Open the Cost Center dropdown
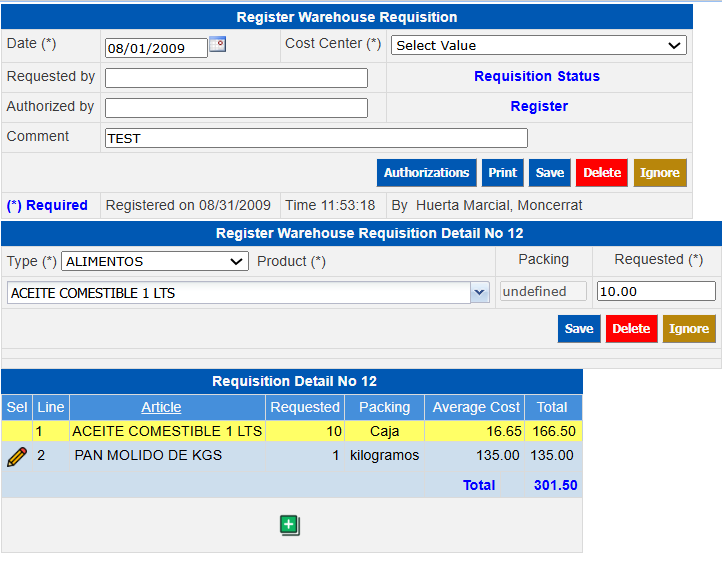Image resolution: width=722 pixels, height=577 pixels. click(538, 45)
